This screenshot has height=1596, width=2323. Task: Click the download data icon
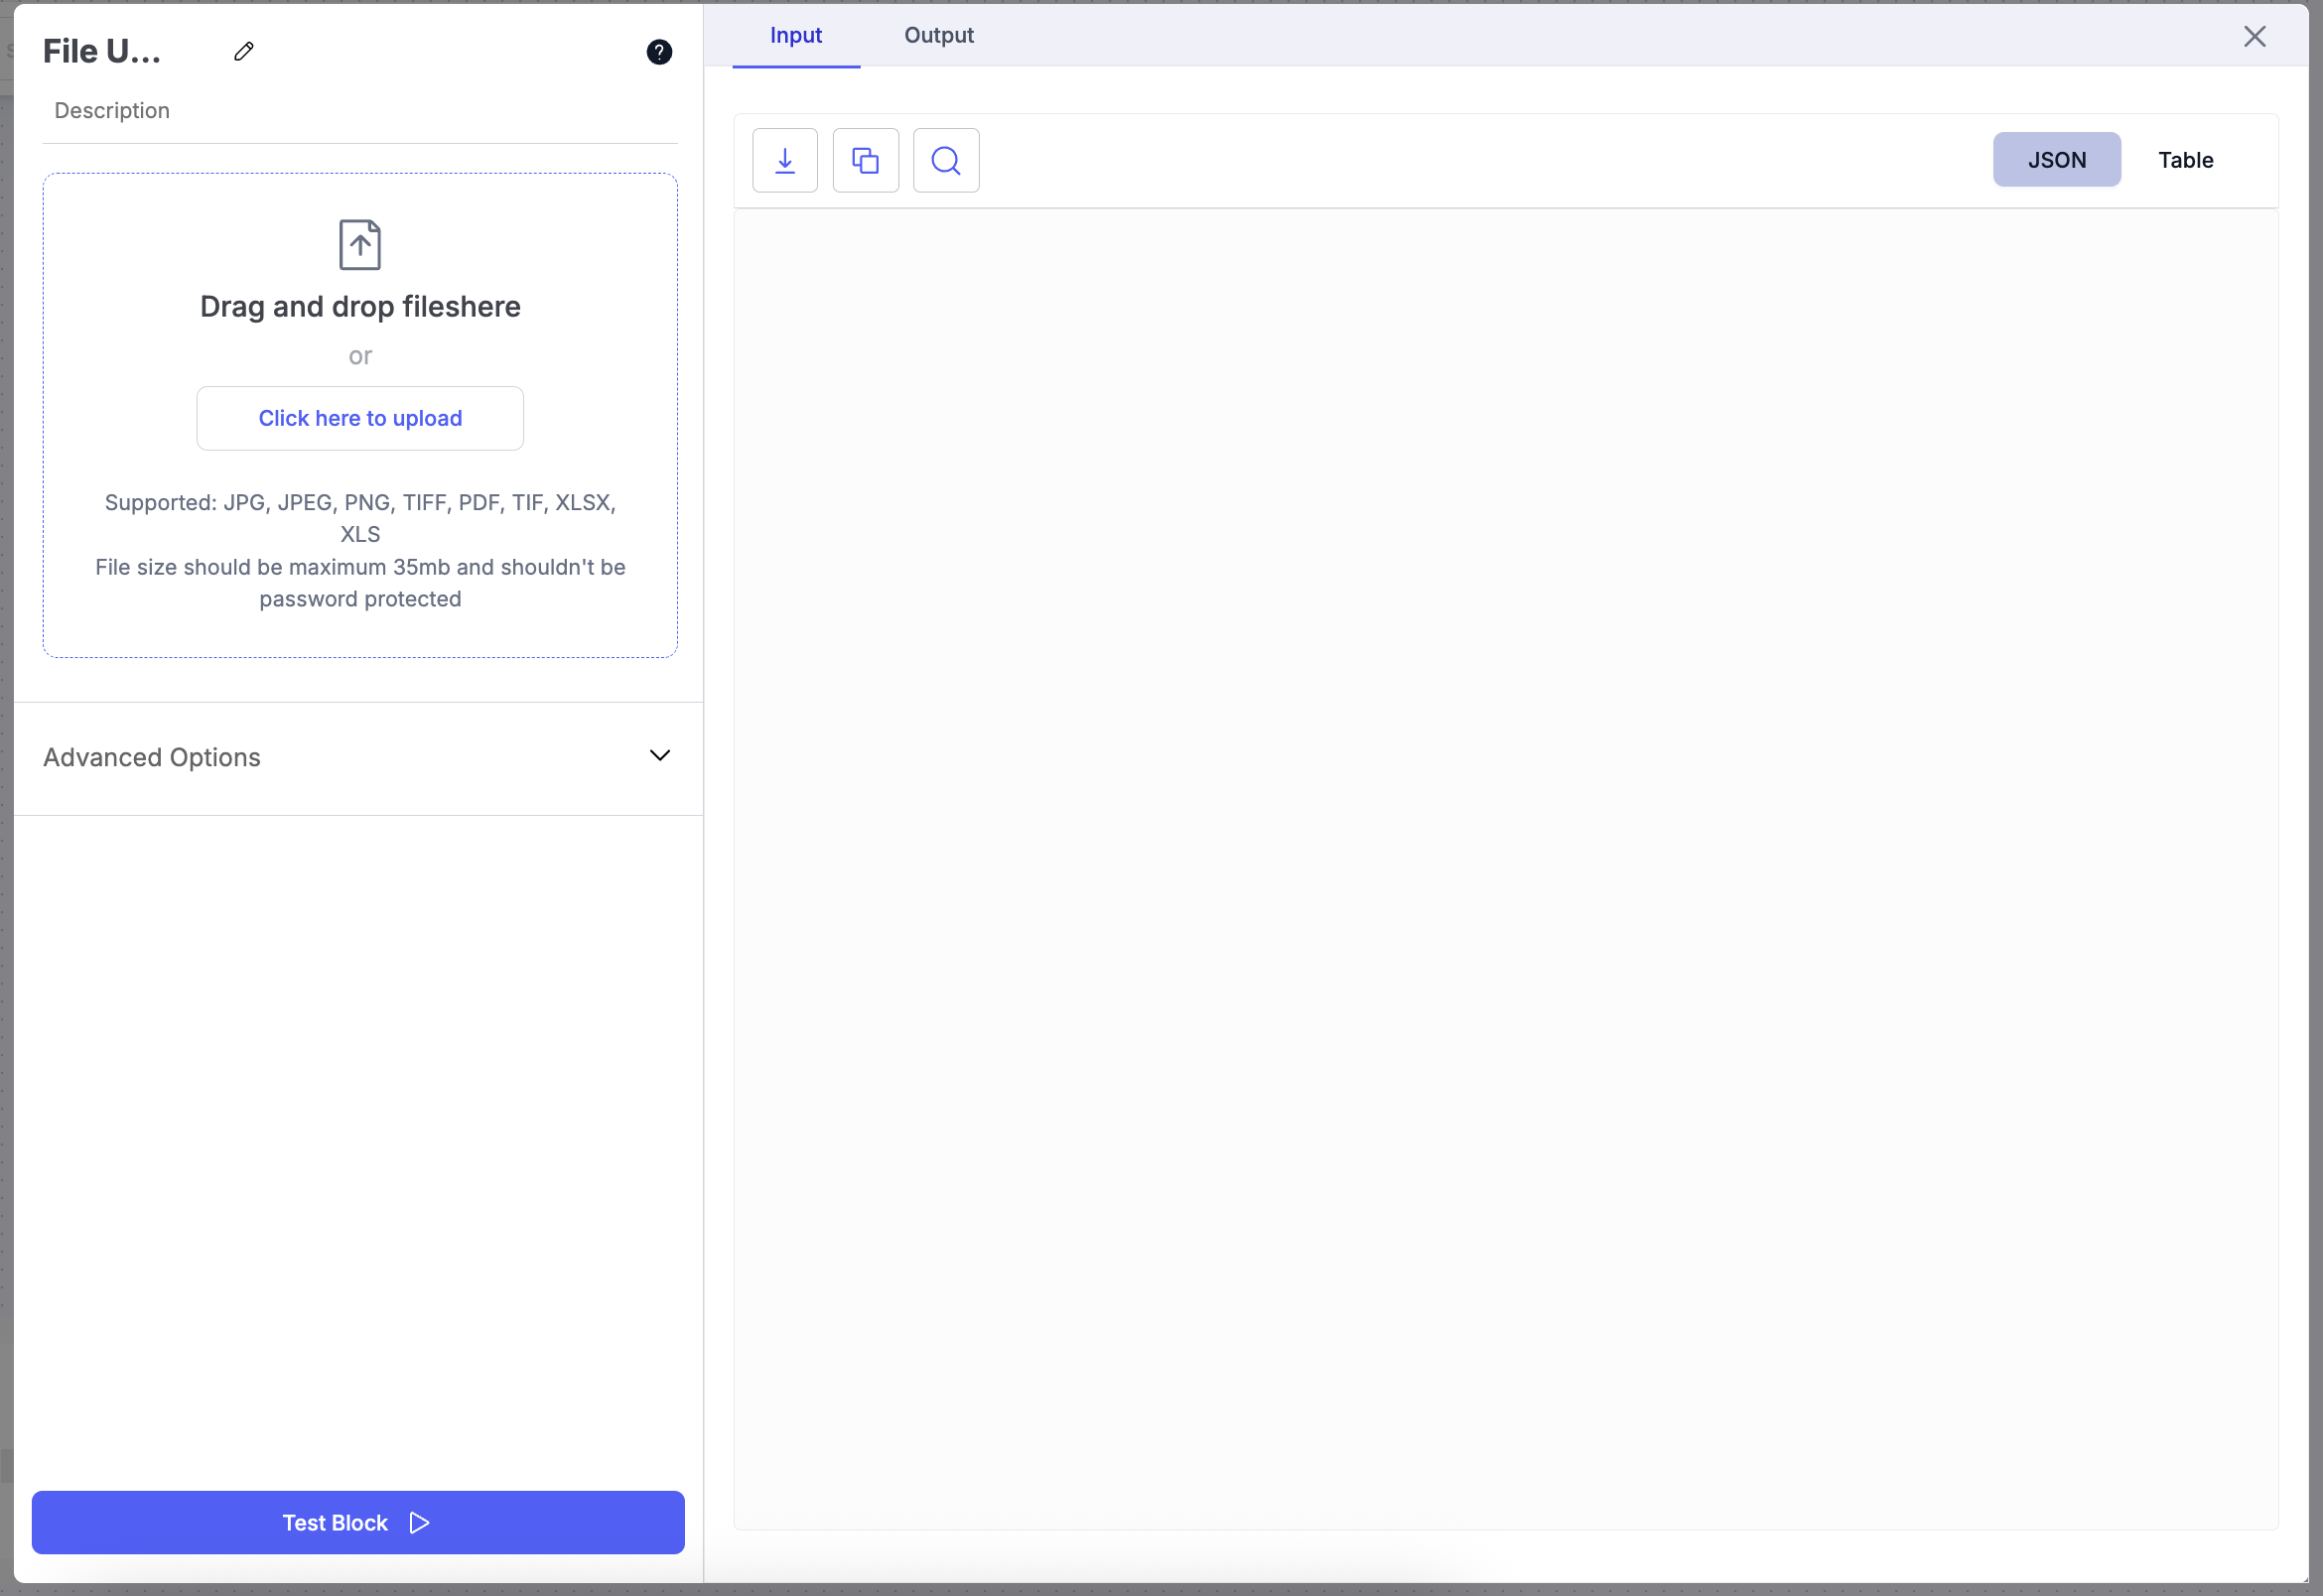(x=785, y=160)
